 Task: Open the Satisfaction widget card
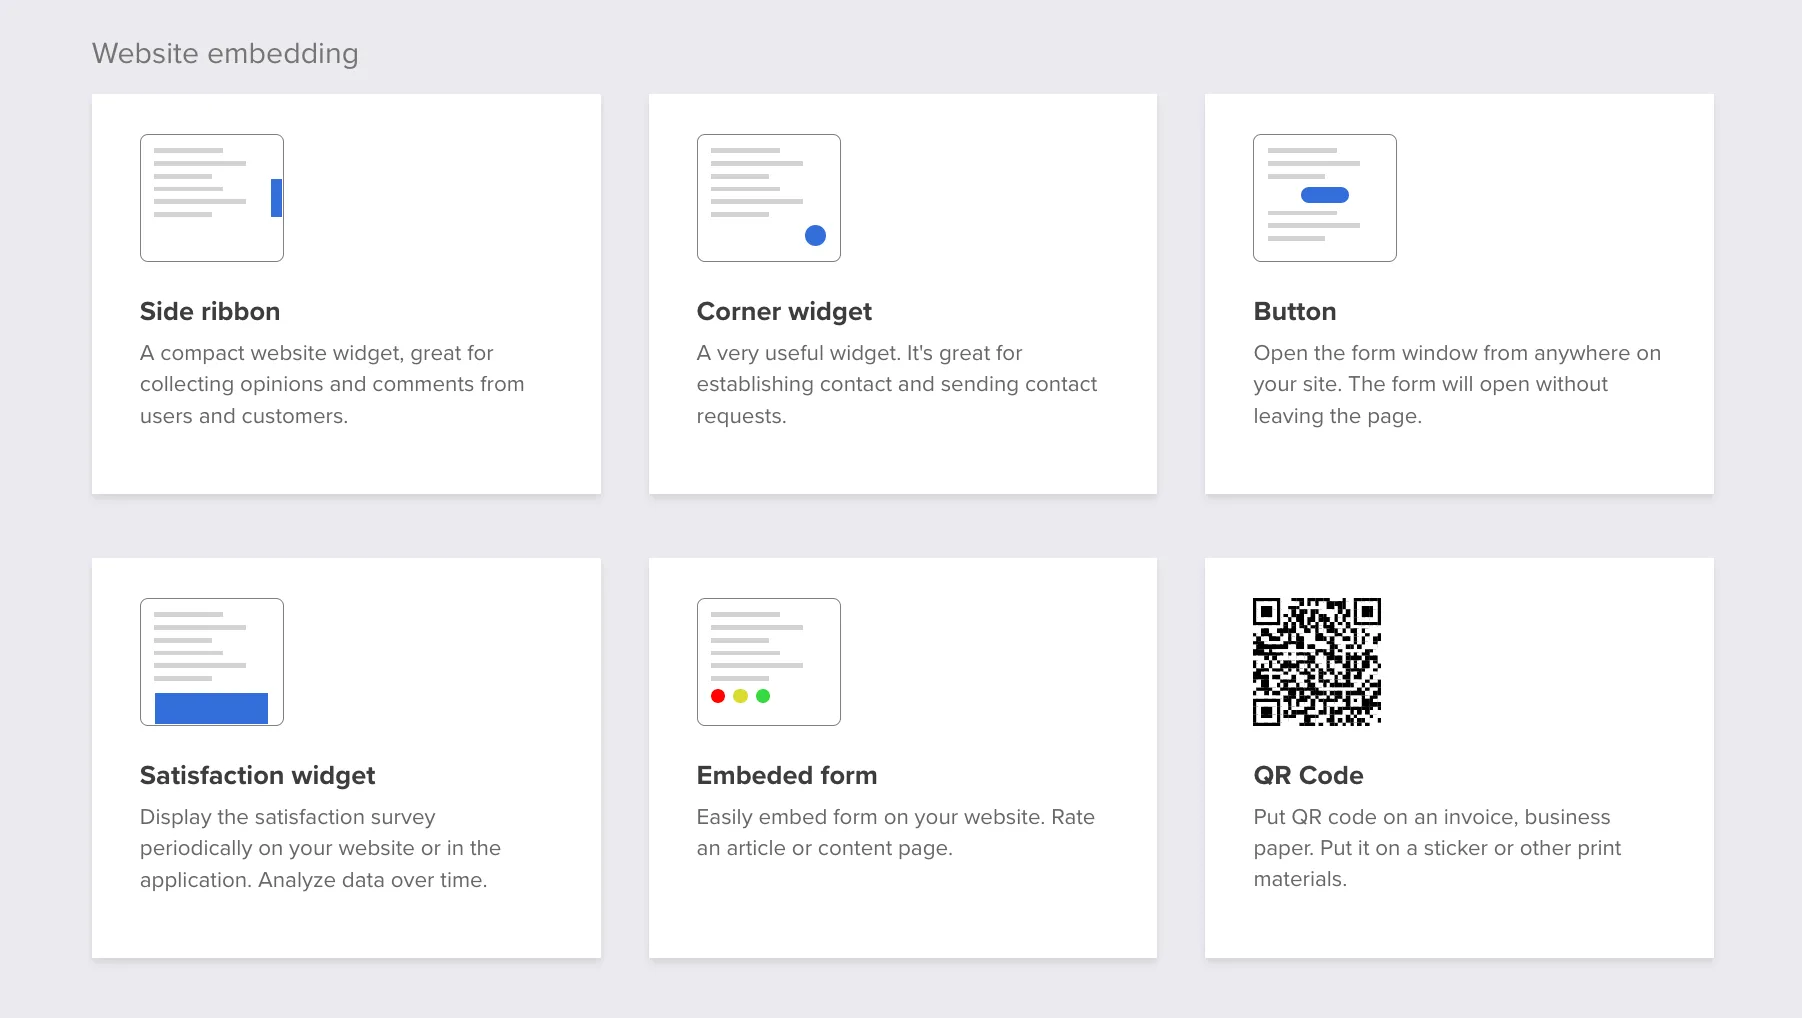[x=346, y=758]
